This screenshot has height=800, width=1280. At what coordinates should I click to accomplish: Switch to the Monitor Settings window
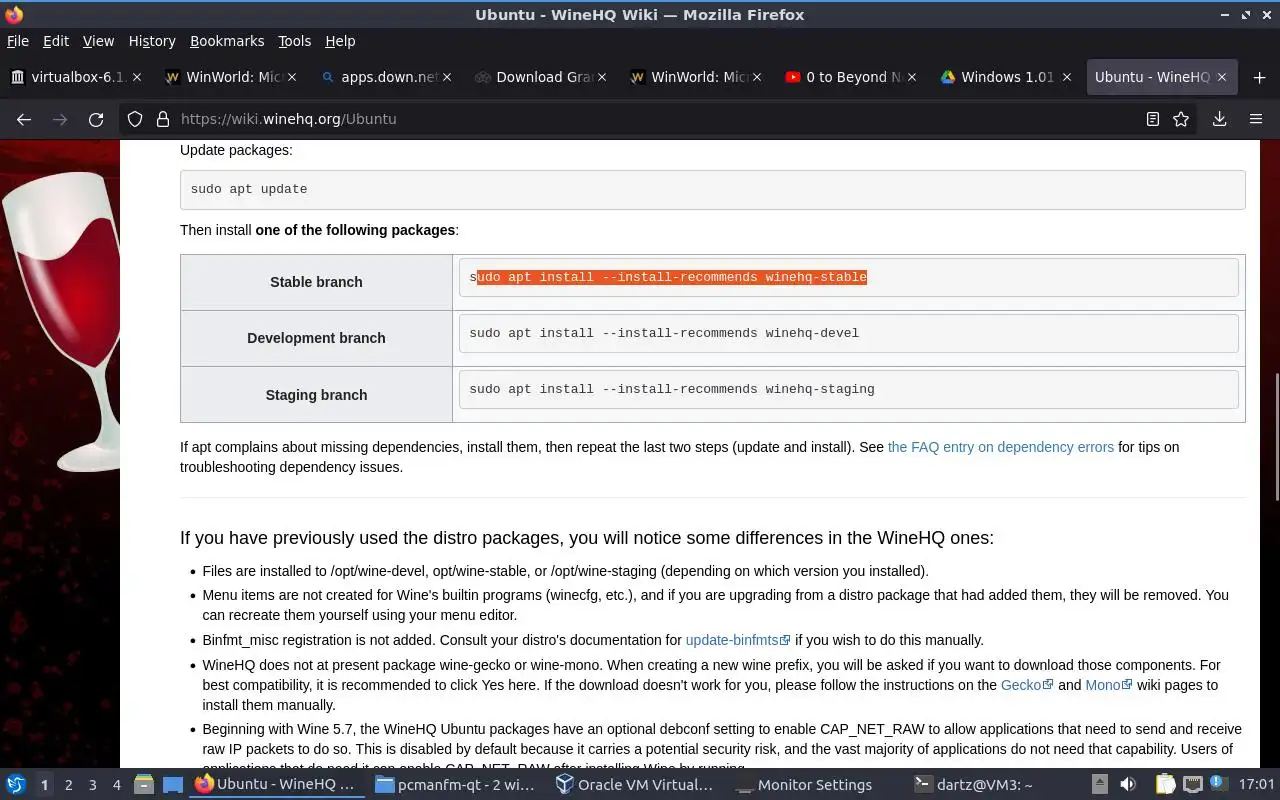(815, 785)
